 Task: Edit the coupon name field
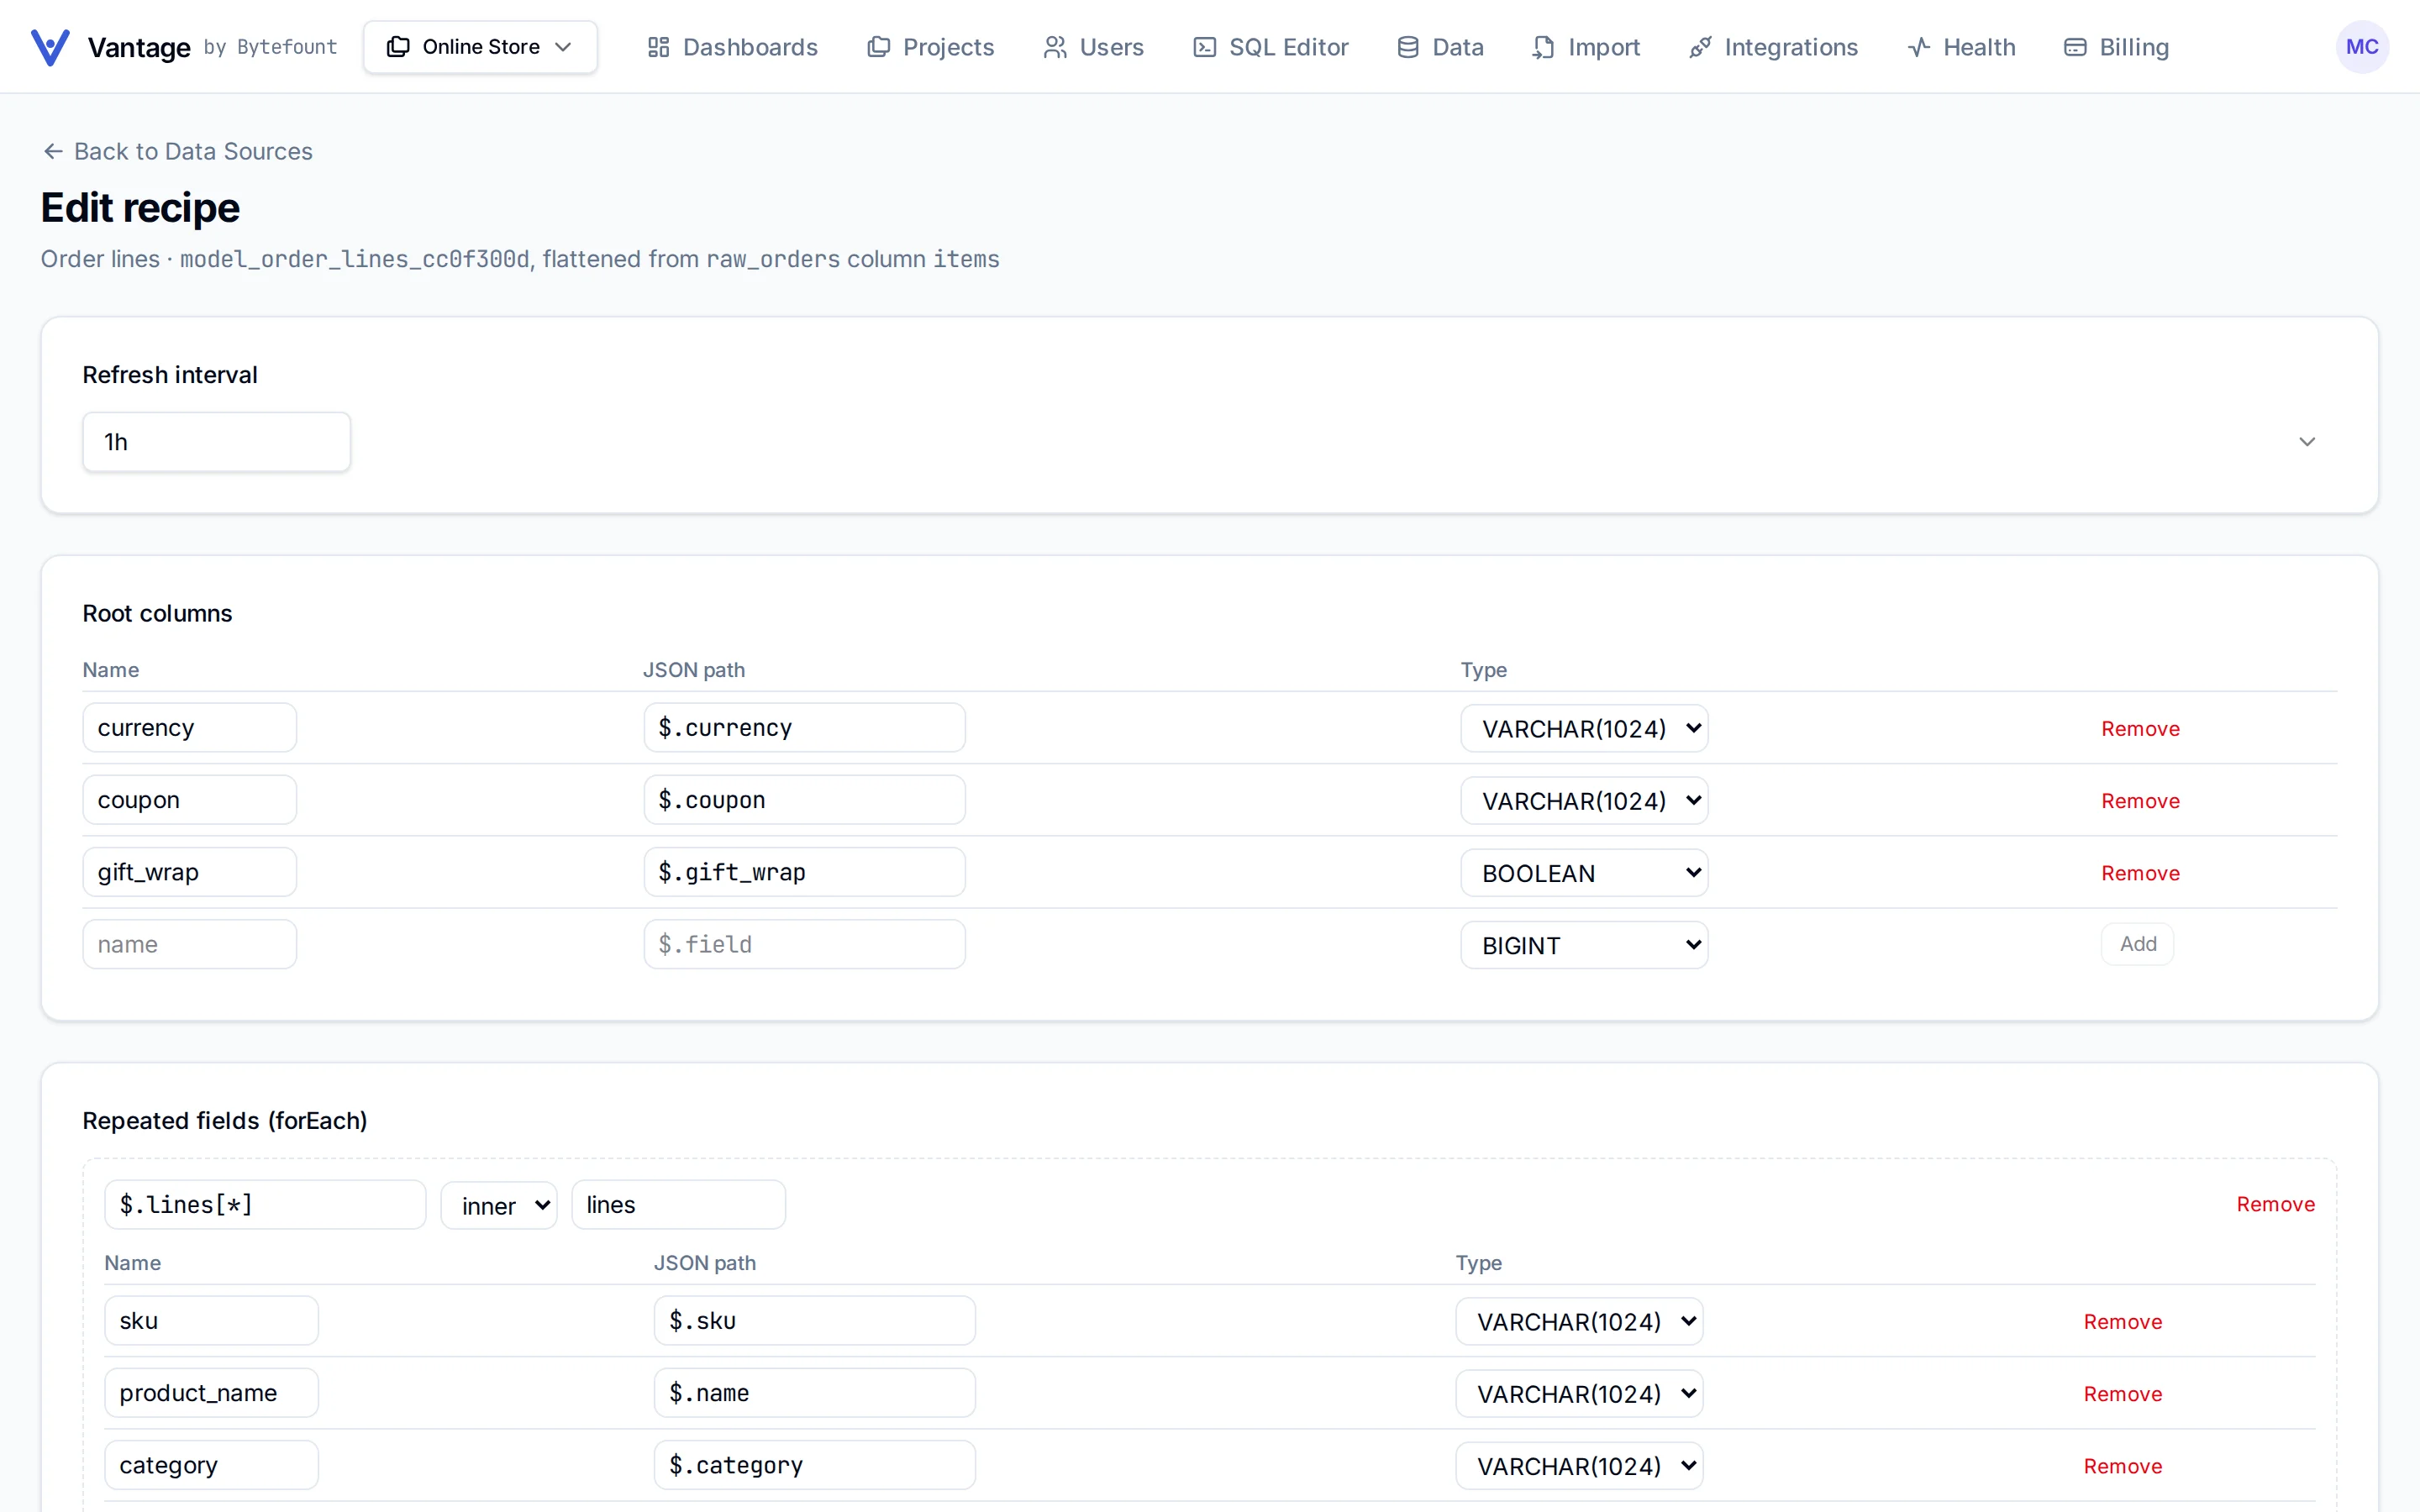point(190,800)
